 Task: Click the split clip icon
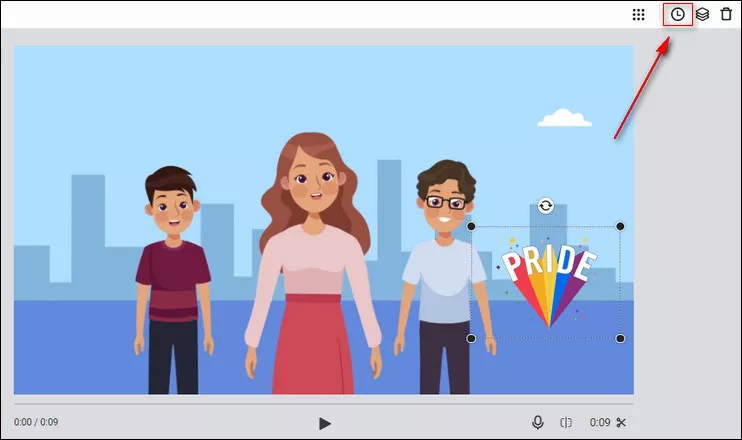[x=566, y=422]
